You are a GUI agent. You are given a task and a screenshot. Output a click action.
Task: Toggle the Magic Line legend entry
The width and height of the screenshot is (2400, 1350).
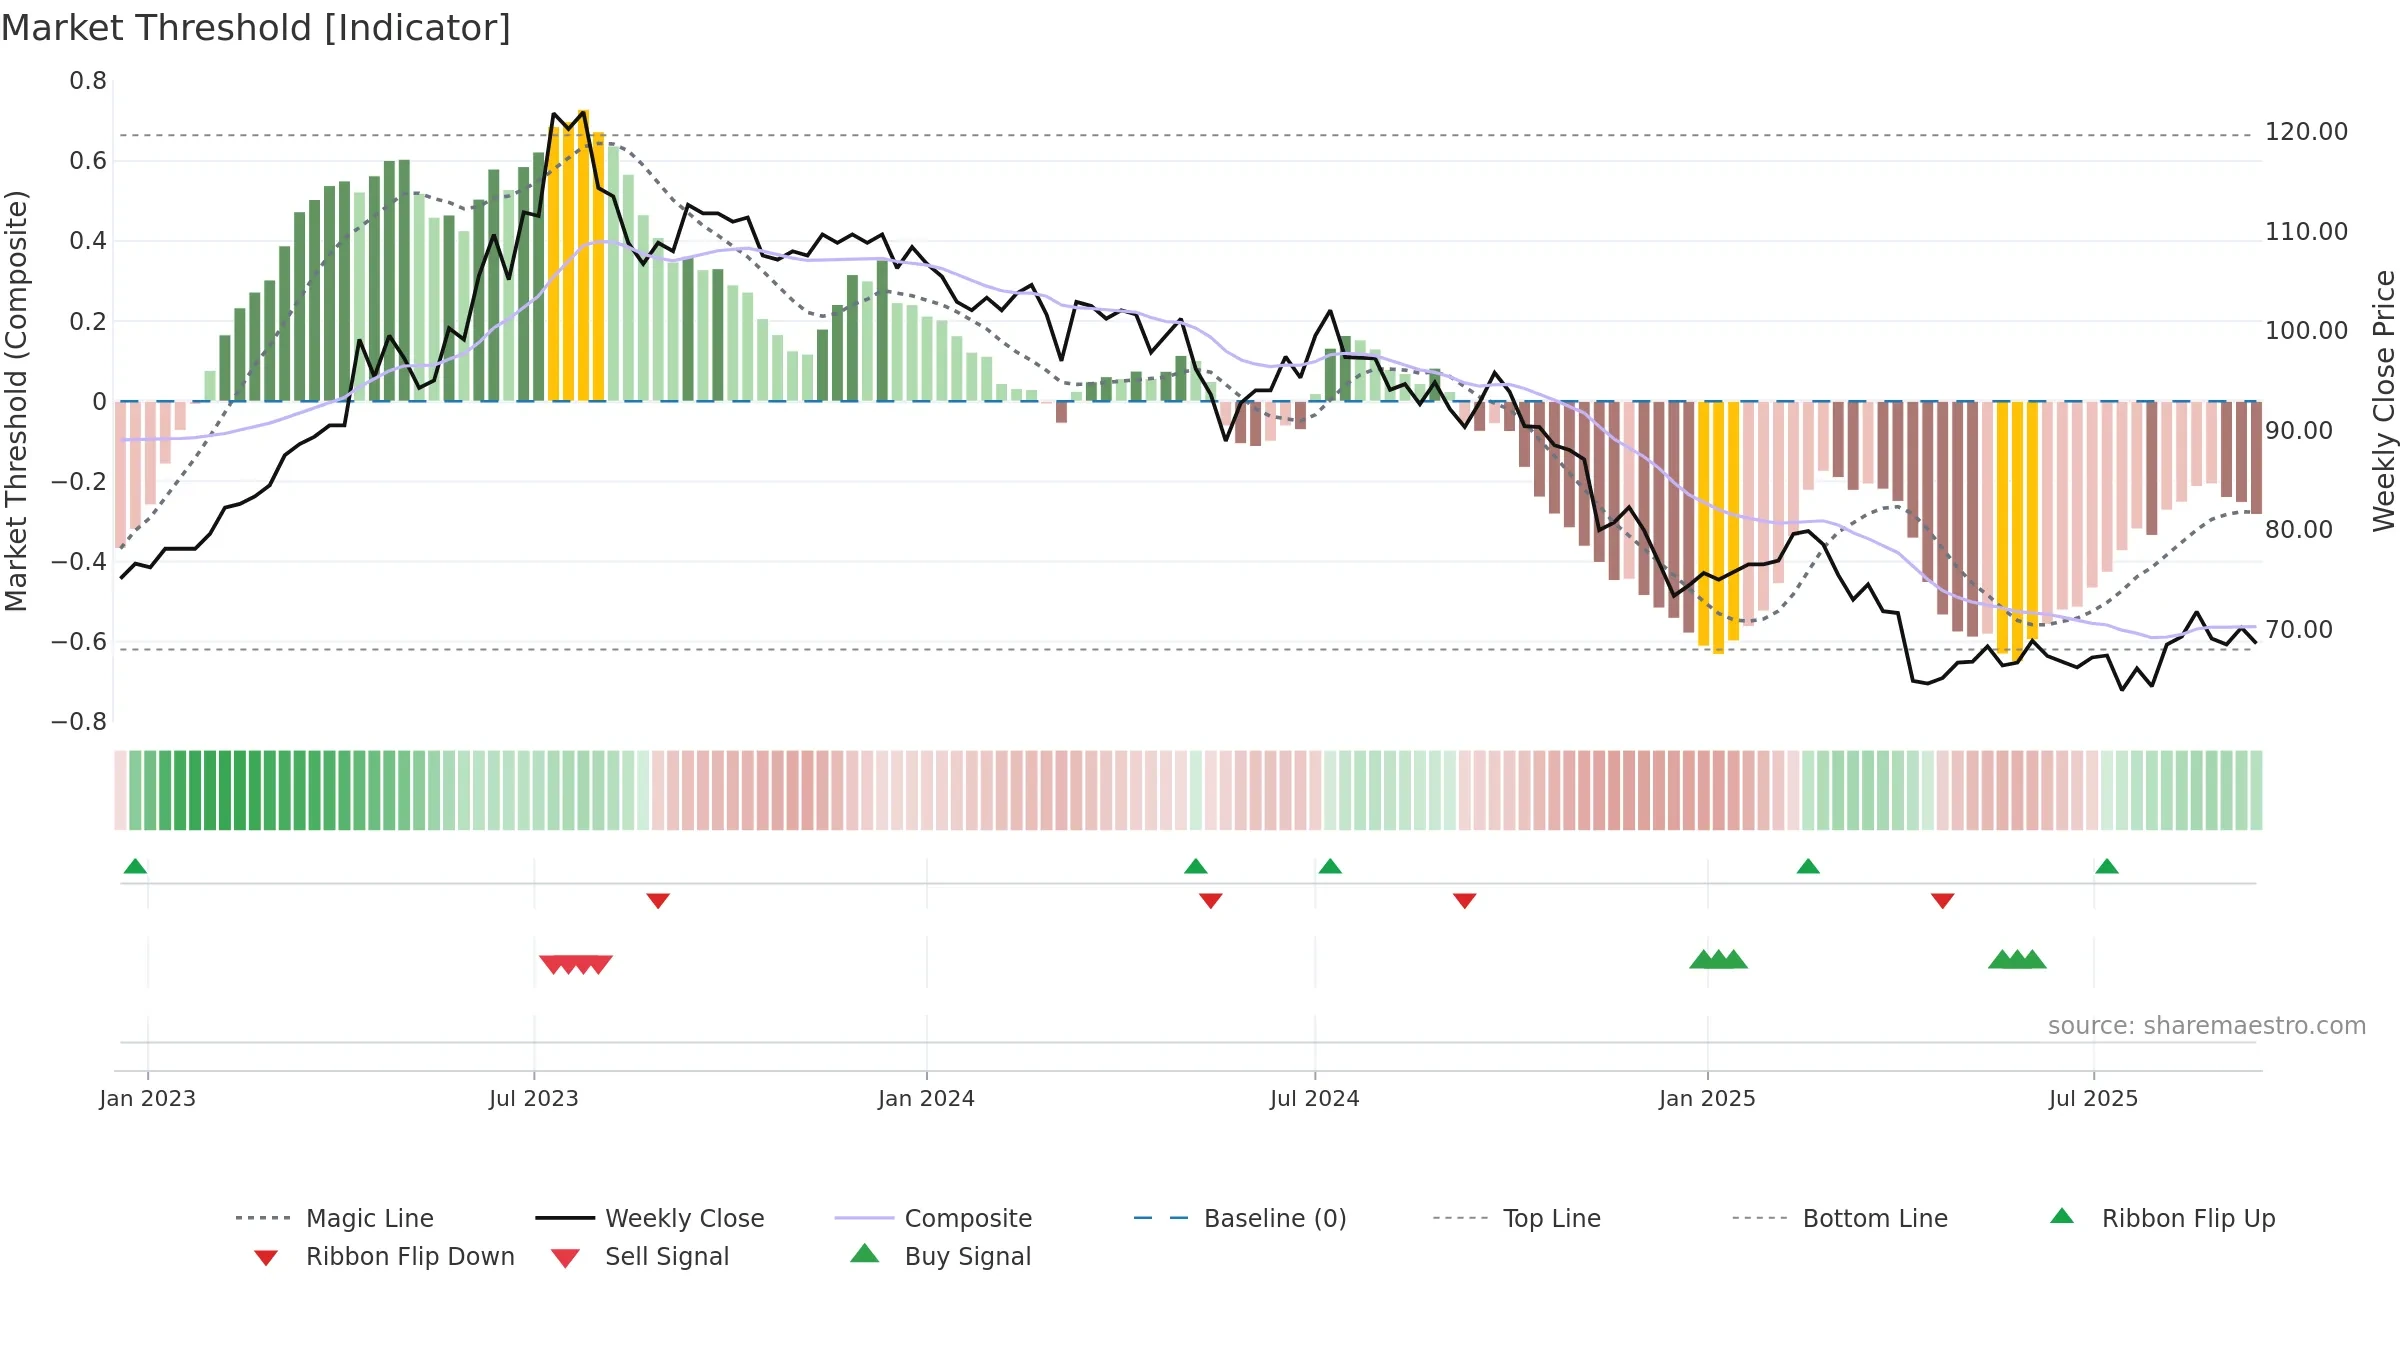coord(335,1218)
